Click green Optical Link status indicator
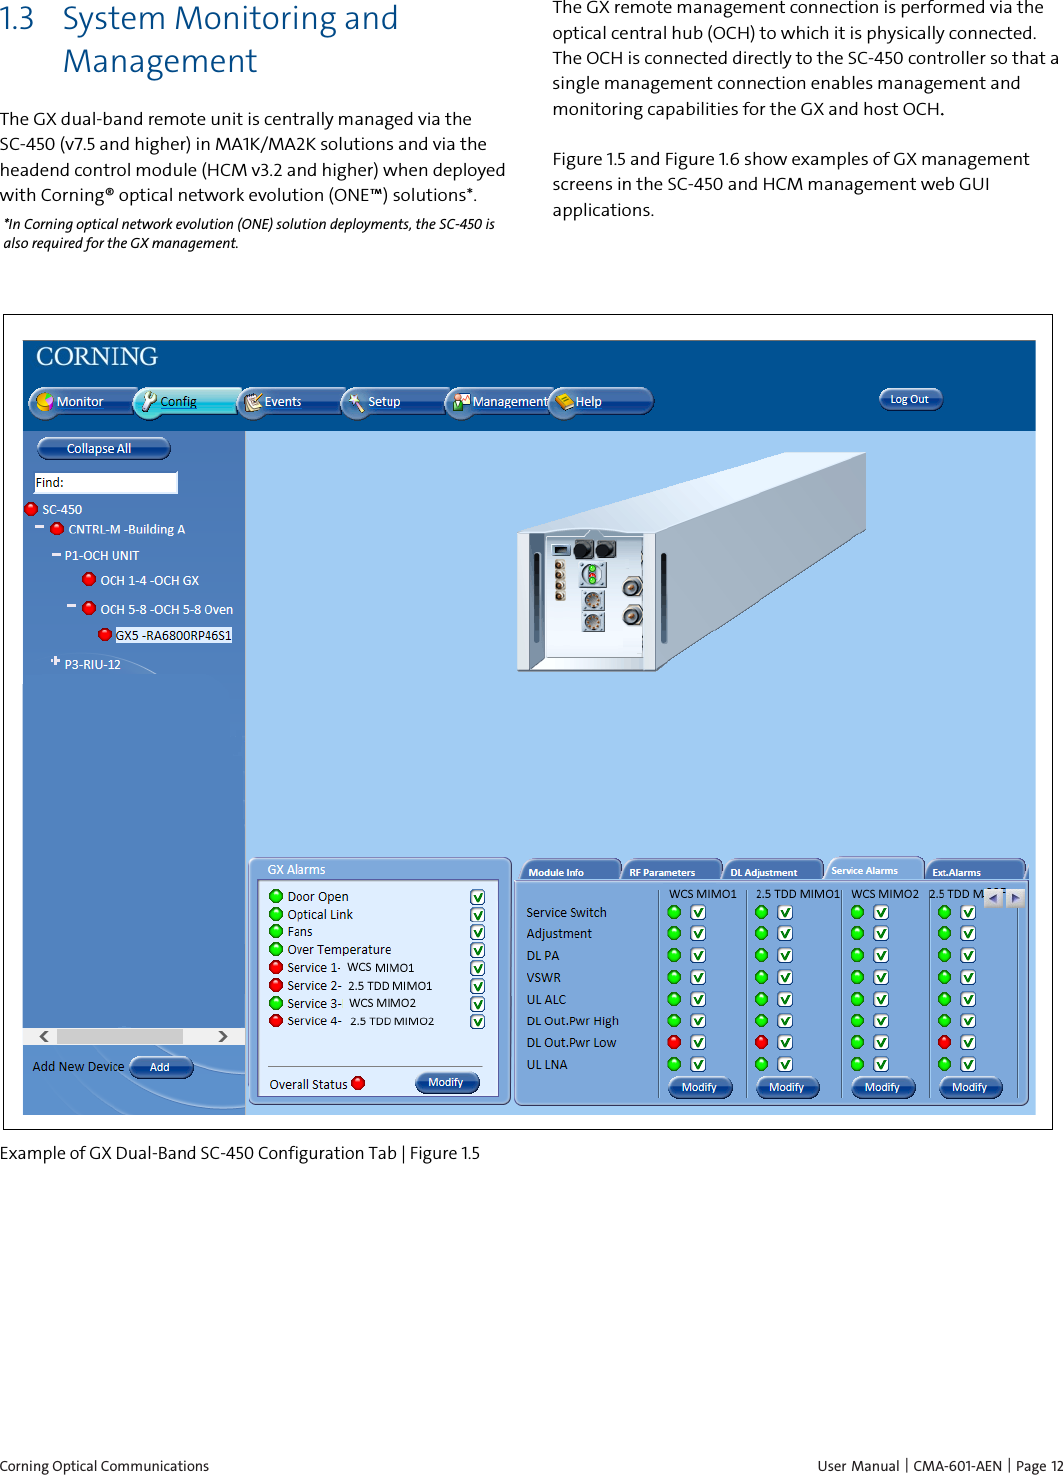Screen dimensions: 1063x1475 coord(276,913)
